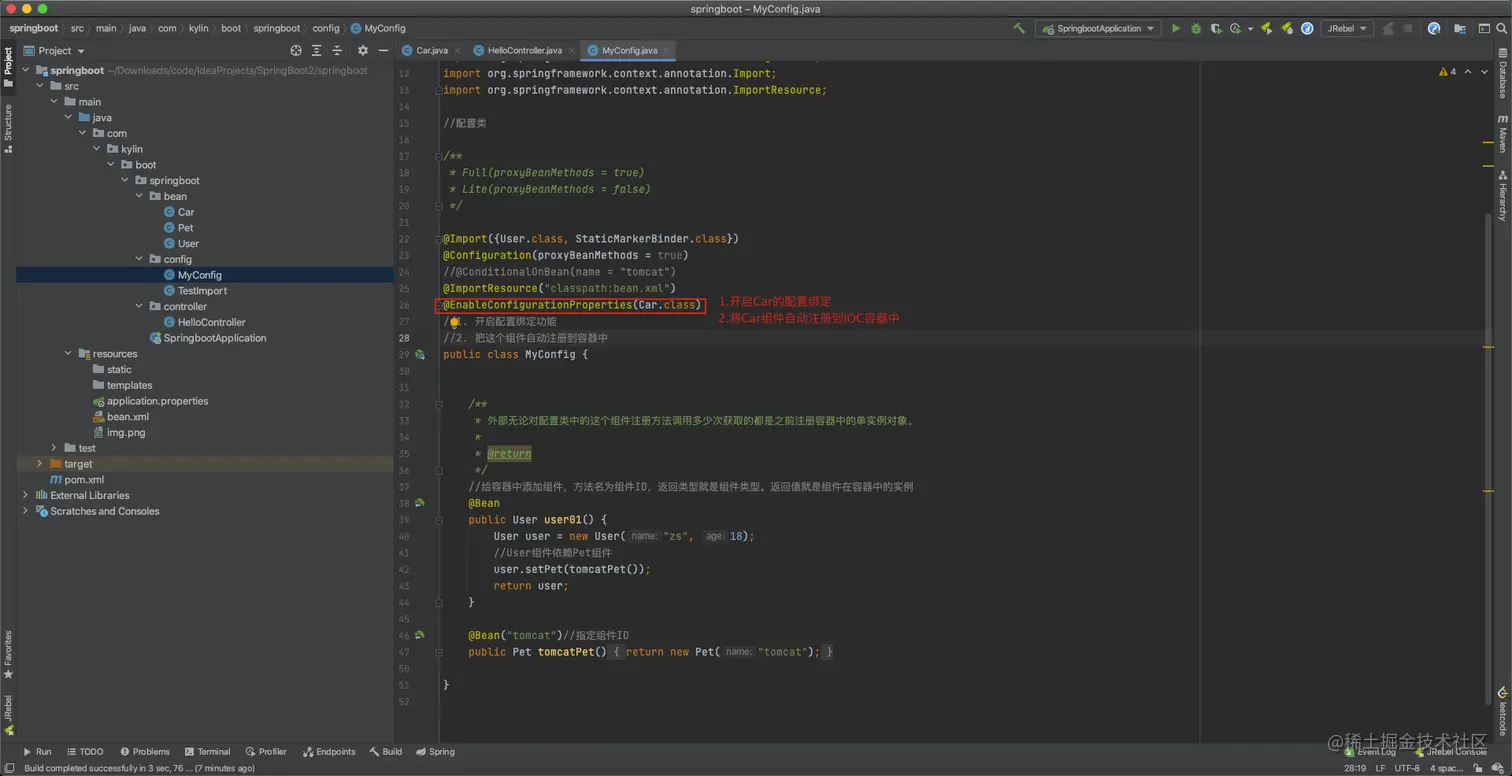Switch to the Car.java editor tab
Viewport: 1512px width, 776px height.
pyautogui.click(x=431, y=50)
